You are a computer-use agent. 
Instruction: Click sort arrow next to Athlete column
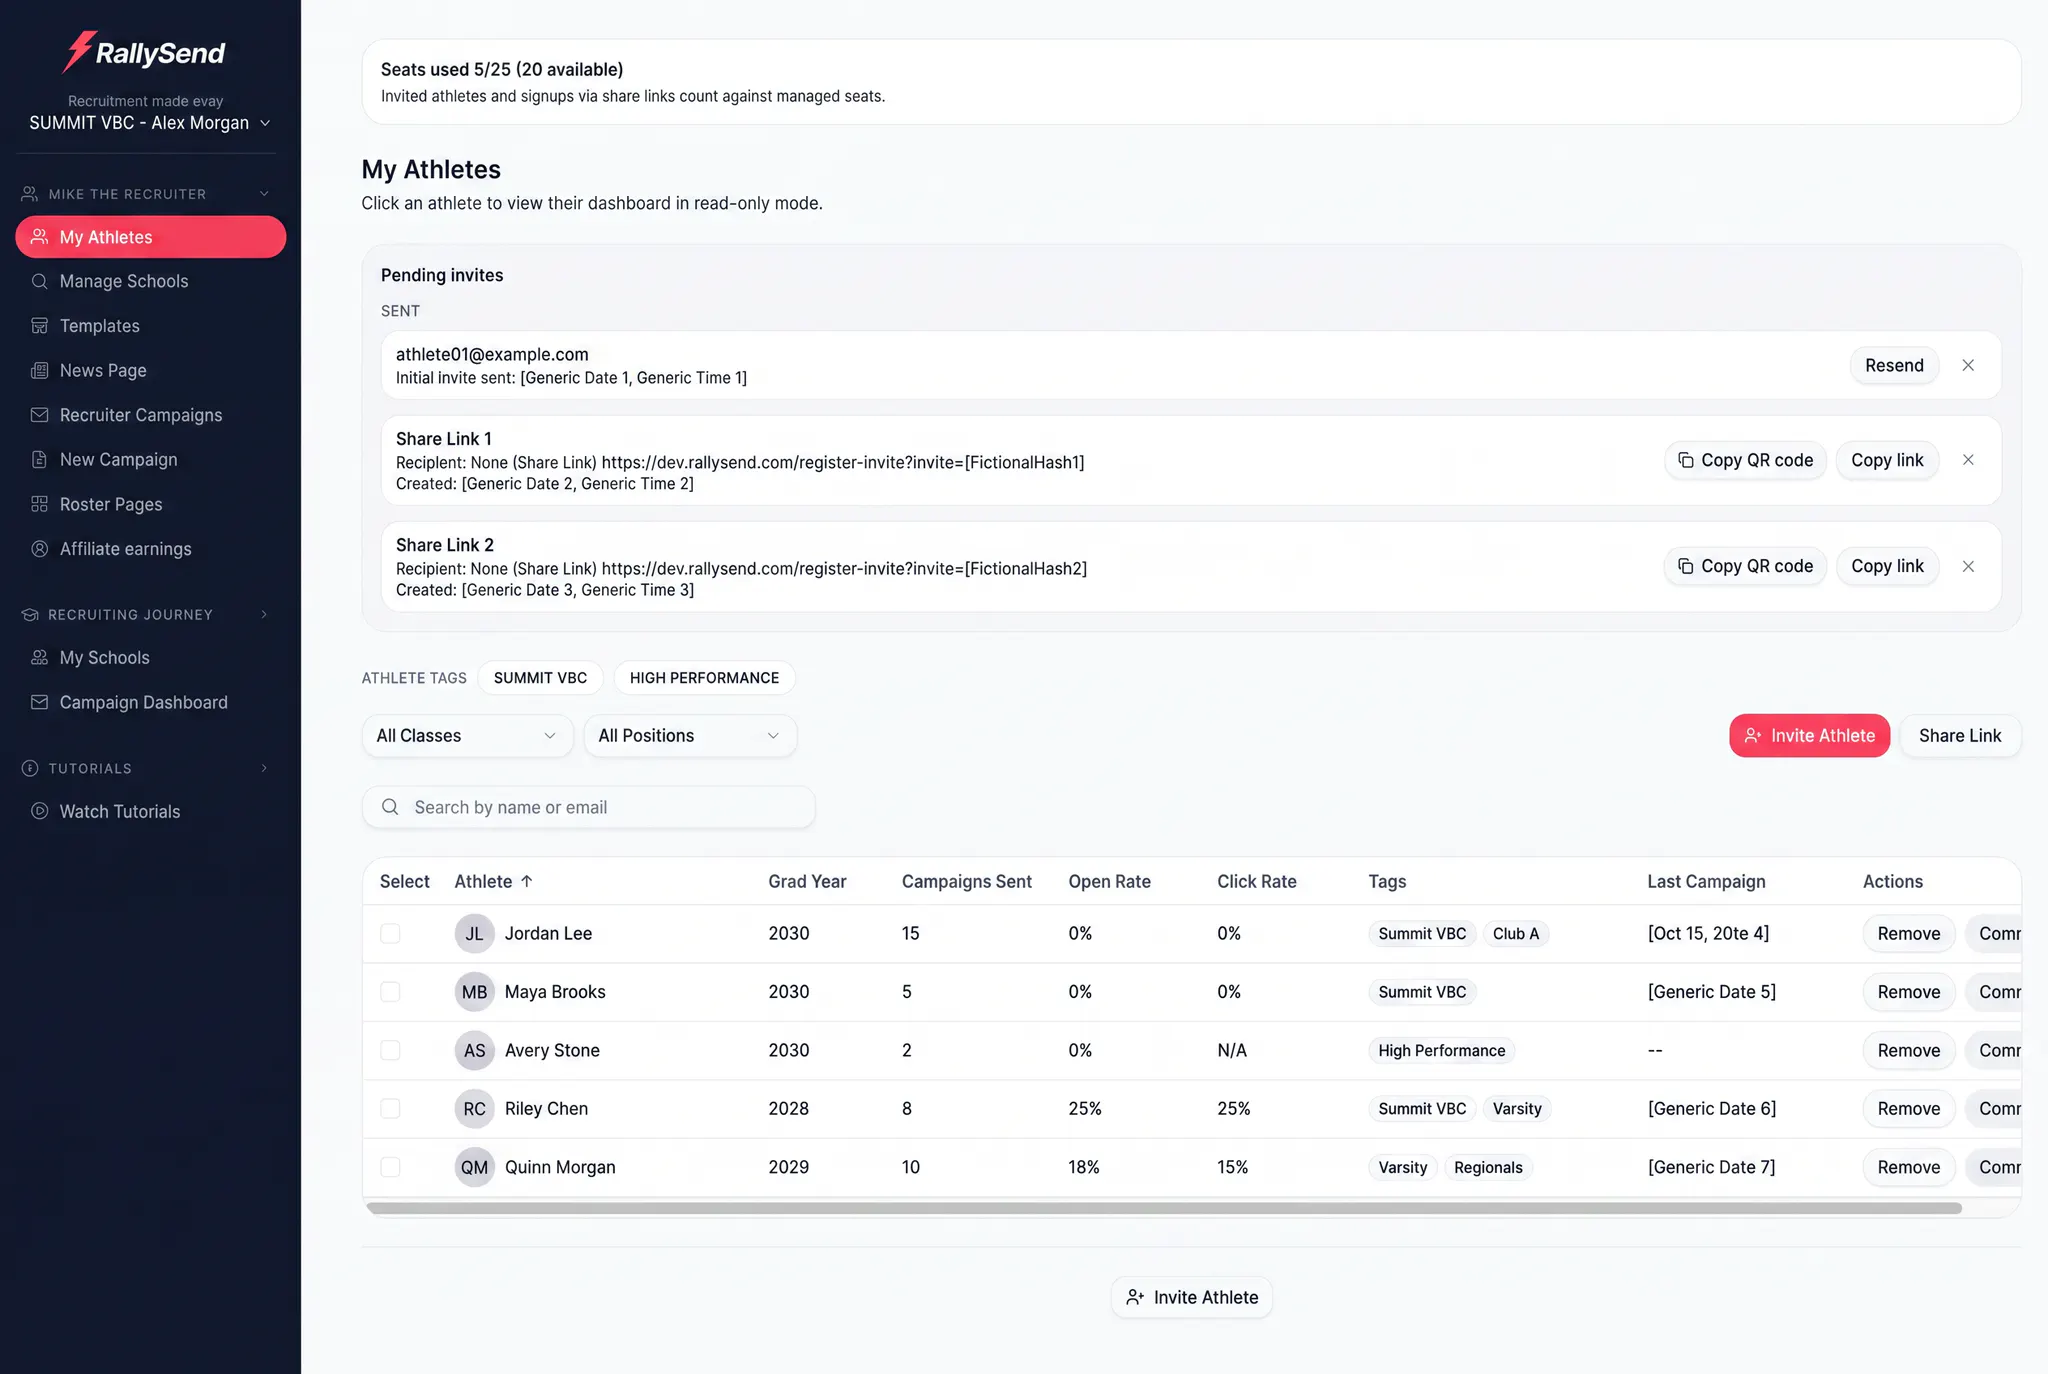pyautogui.click(x=527, y=881)
